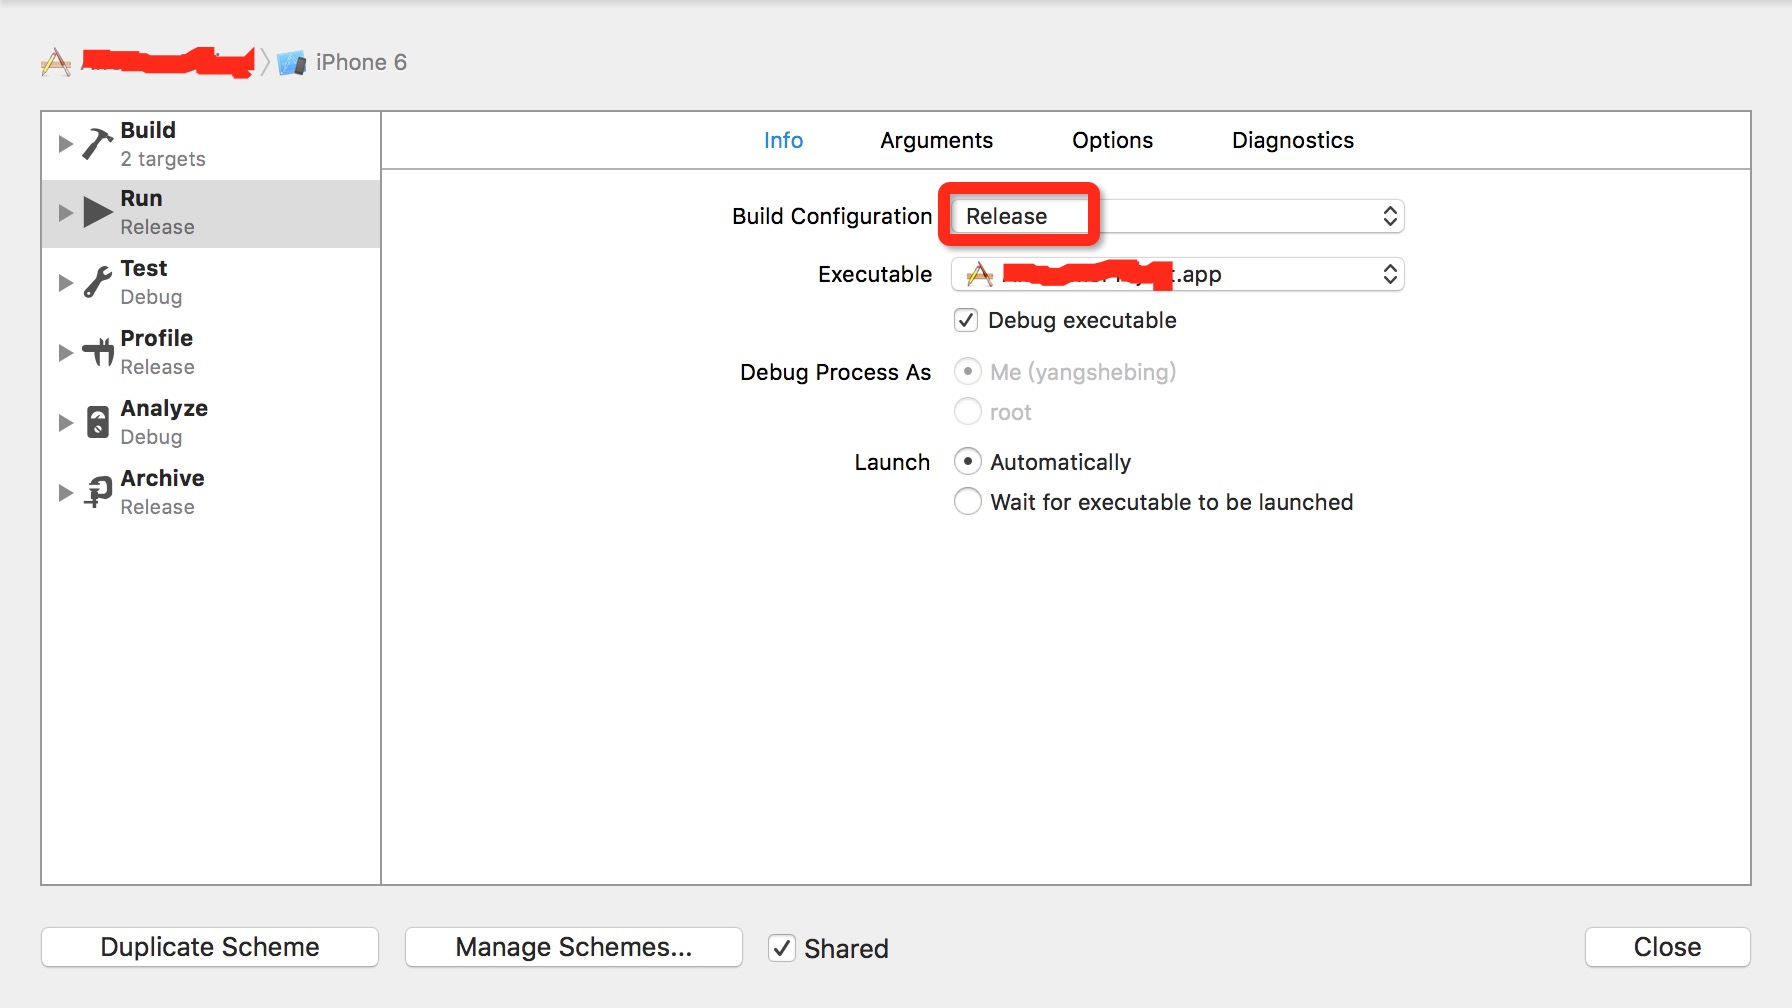Select Wait for executable to be launched
This screenshot has width=1792, height=1008.
(968, 501)
